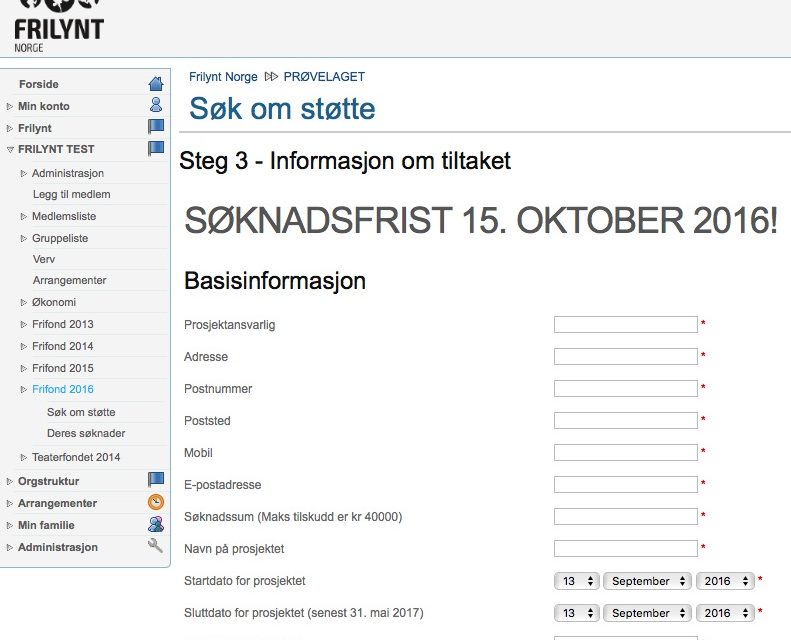Open the start date day dropdown
791x640 pixels.
coord(577,581)
